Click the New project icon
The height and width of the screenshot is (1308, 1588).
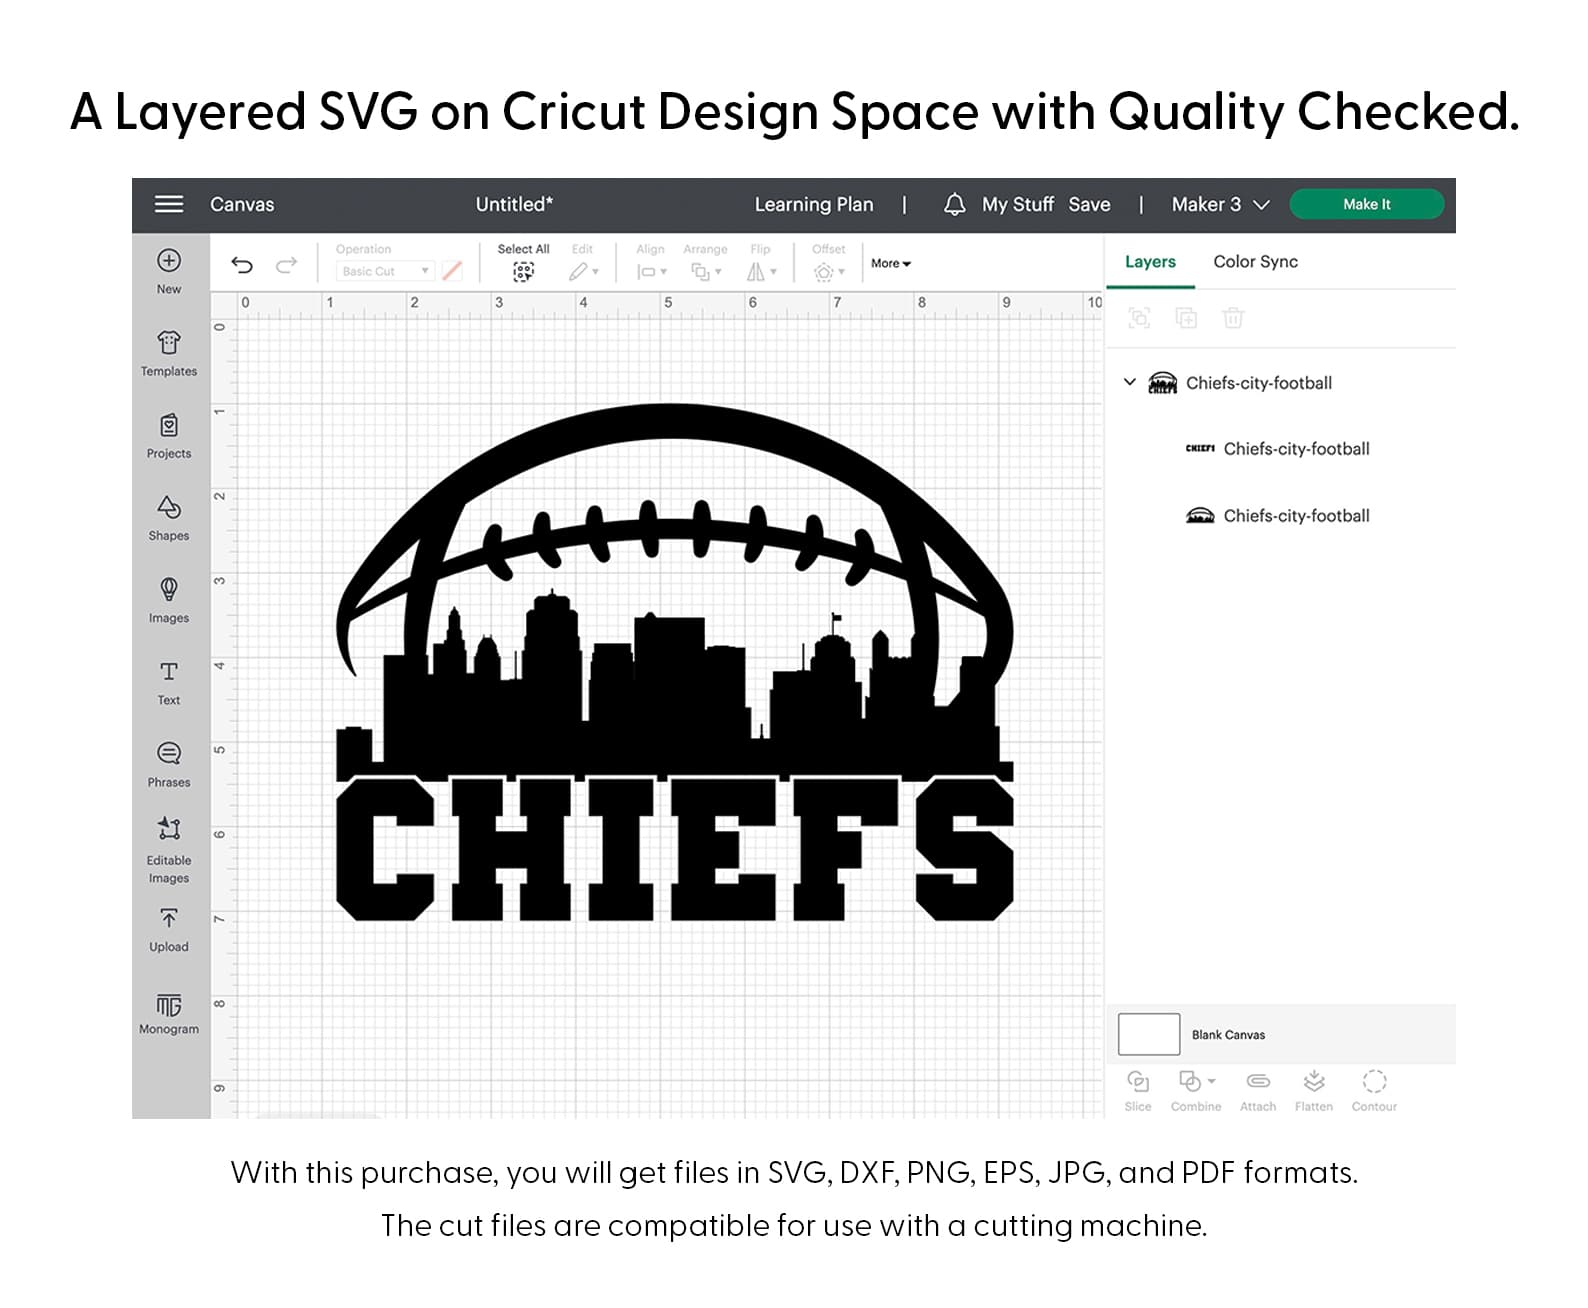click(x=169, y=261)
